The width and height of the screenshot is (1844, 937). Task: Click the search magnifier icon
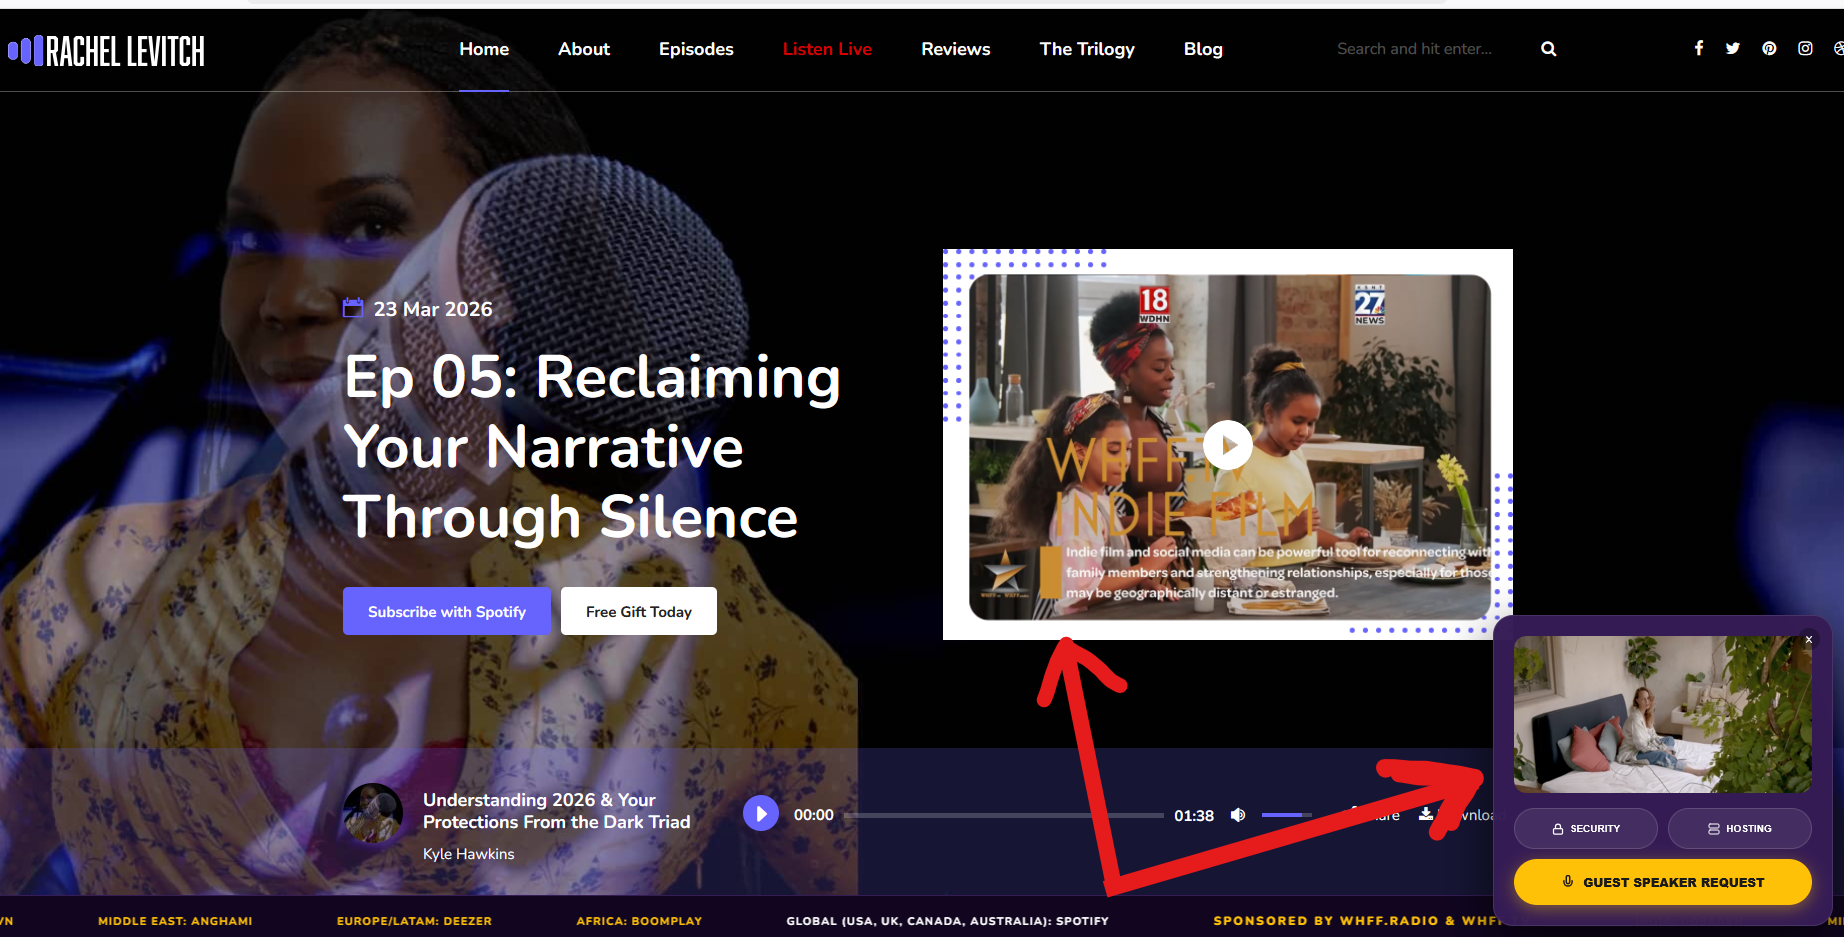1549,49
